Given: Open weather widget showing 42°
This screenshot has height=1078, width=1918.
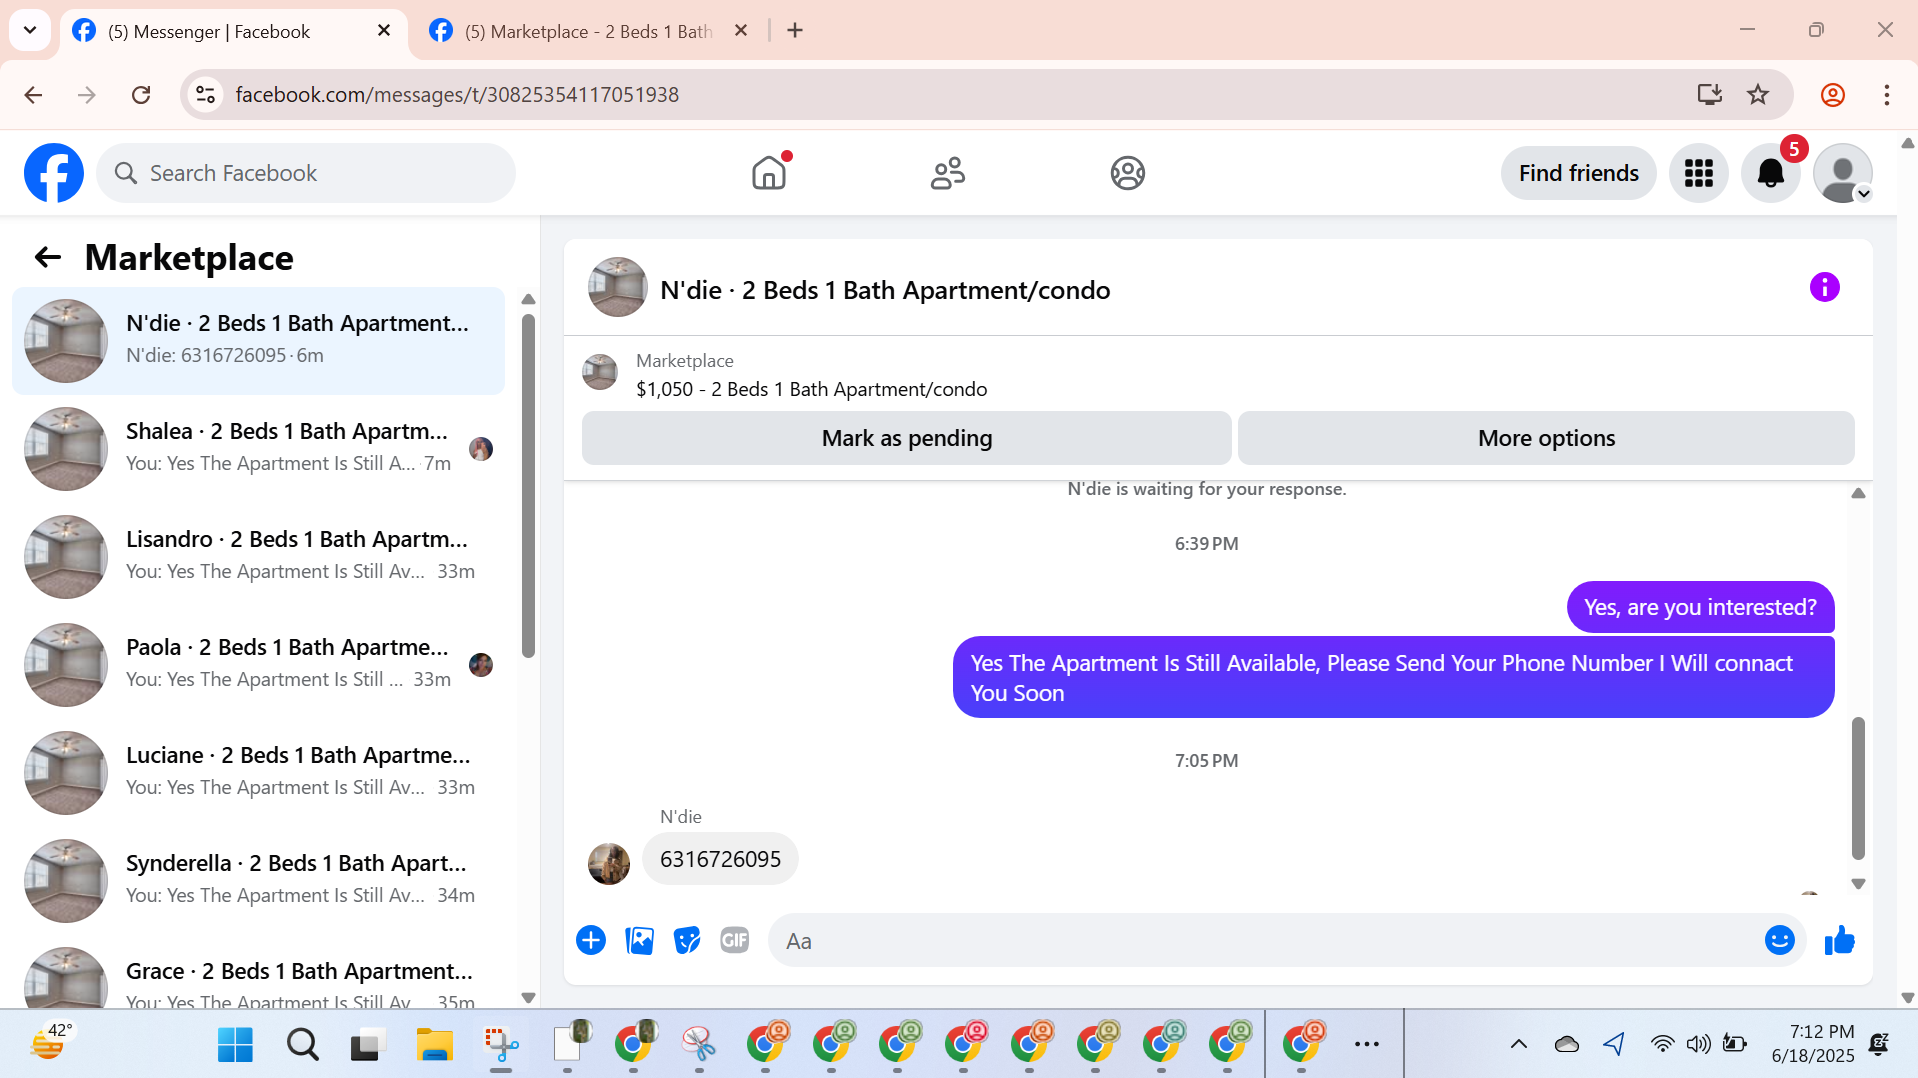Looking at the screenshot, I should pos(52,1043).
